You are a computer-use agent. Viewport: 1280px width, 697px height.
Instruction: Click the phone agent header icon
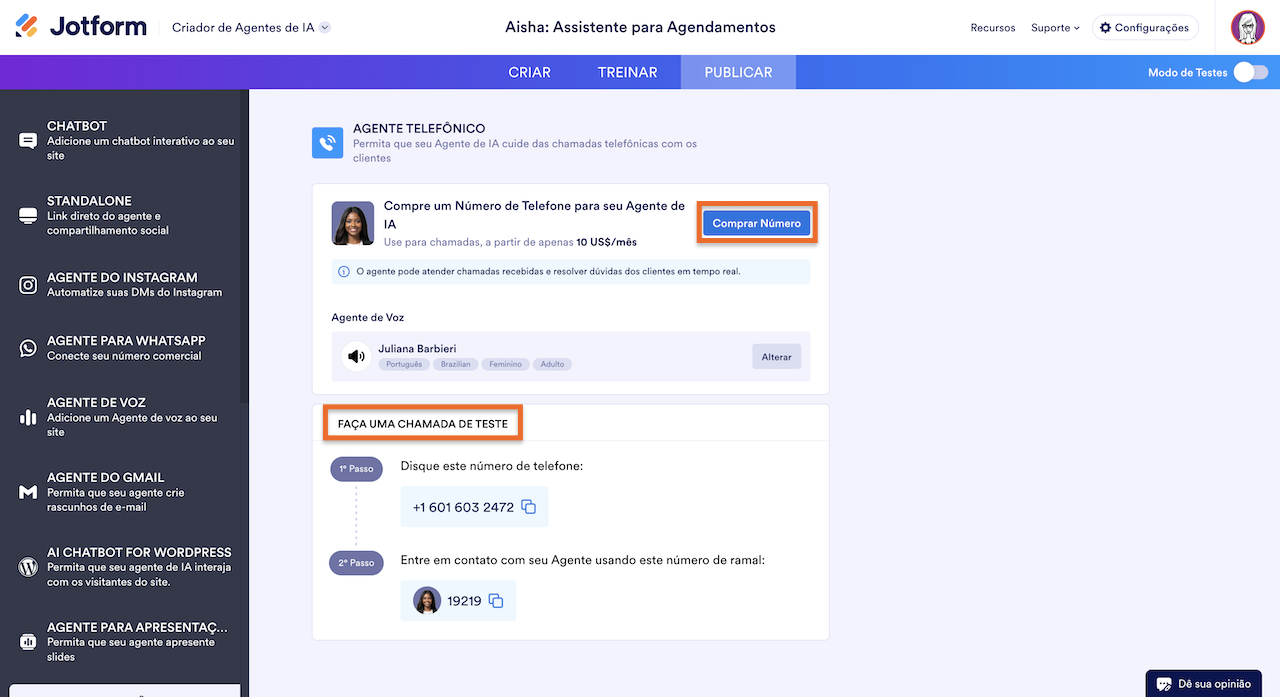pyautogui.click(x=328, y=143)
